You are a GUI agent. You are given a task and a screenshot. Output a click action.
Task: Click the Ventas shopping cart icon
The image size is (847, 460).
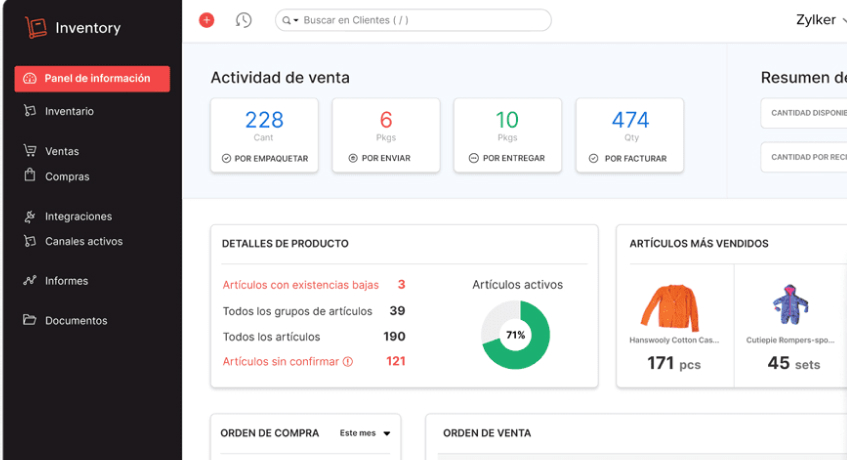(x=30, y=151)
